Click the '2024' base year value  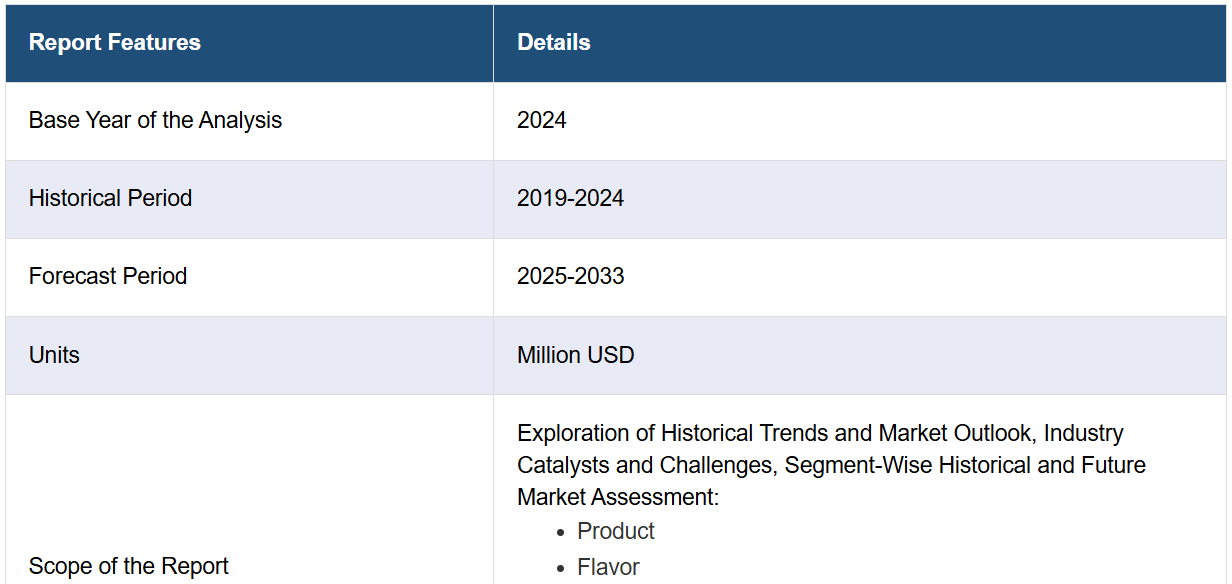pyautogui.click(x=541, y=120)
